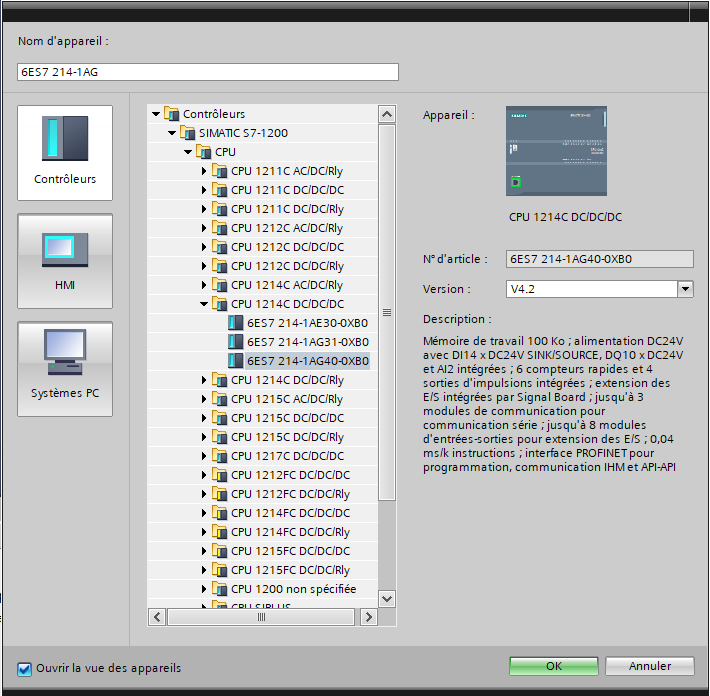710x696 pixels.
Task: Collapse the CPU 1214C DC/DC/DC node
Action: (204, 304)
